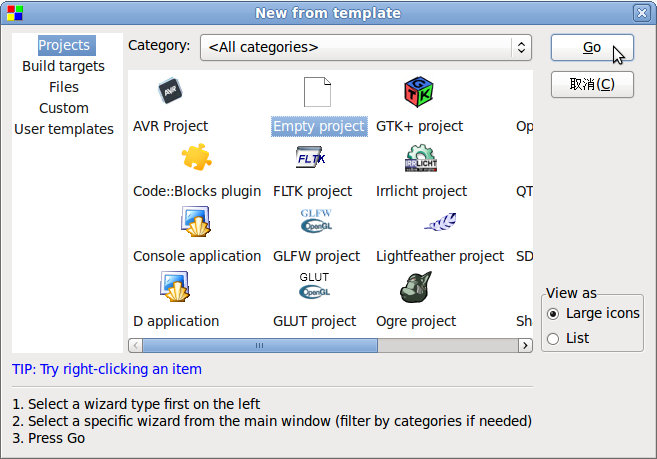Image resolution: width=657 pixels, height=459 pixels.
Task: Click the 'AVR Project' label
Action: 170,126
